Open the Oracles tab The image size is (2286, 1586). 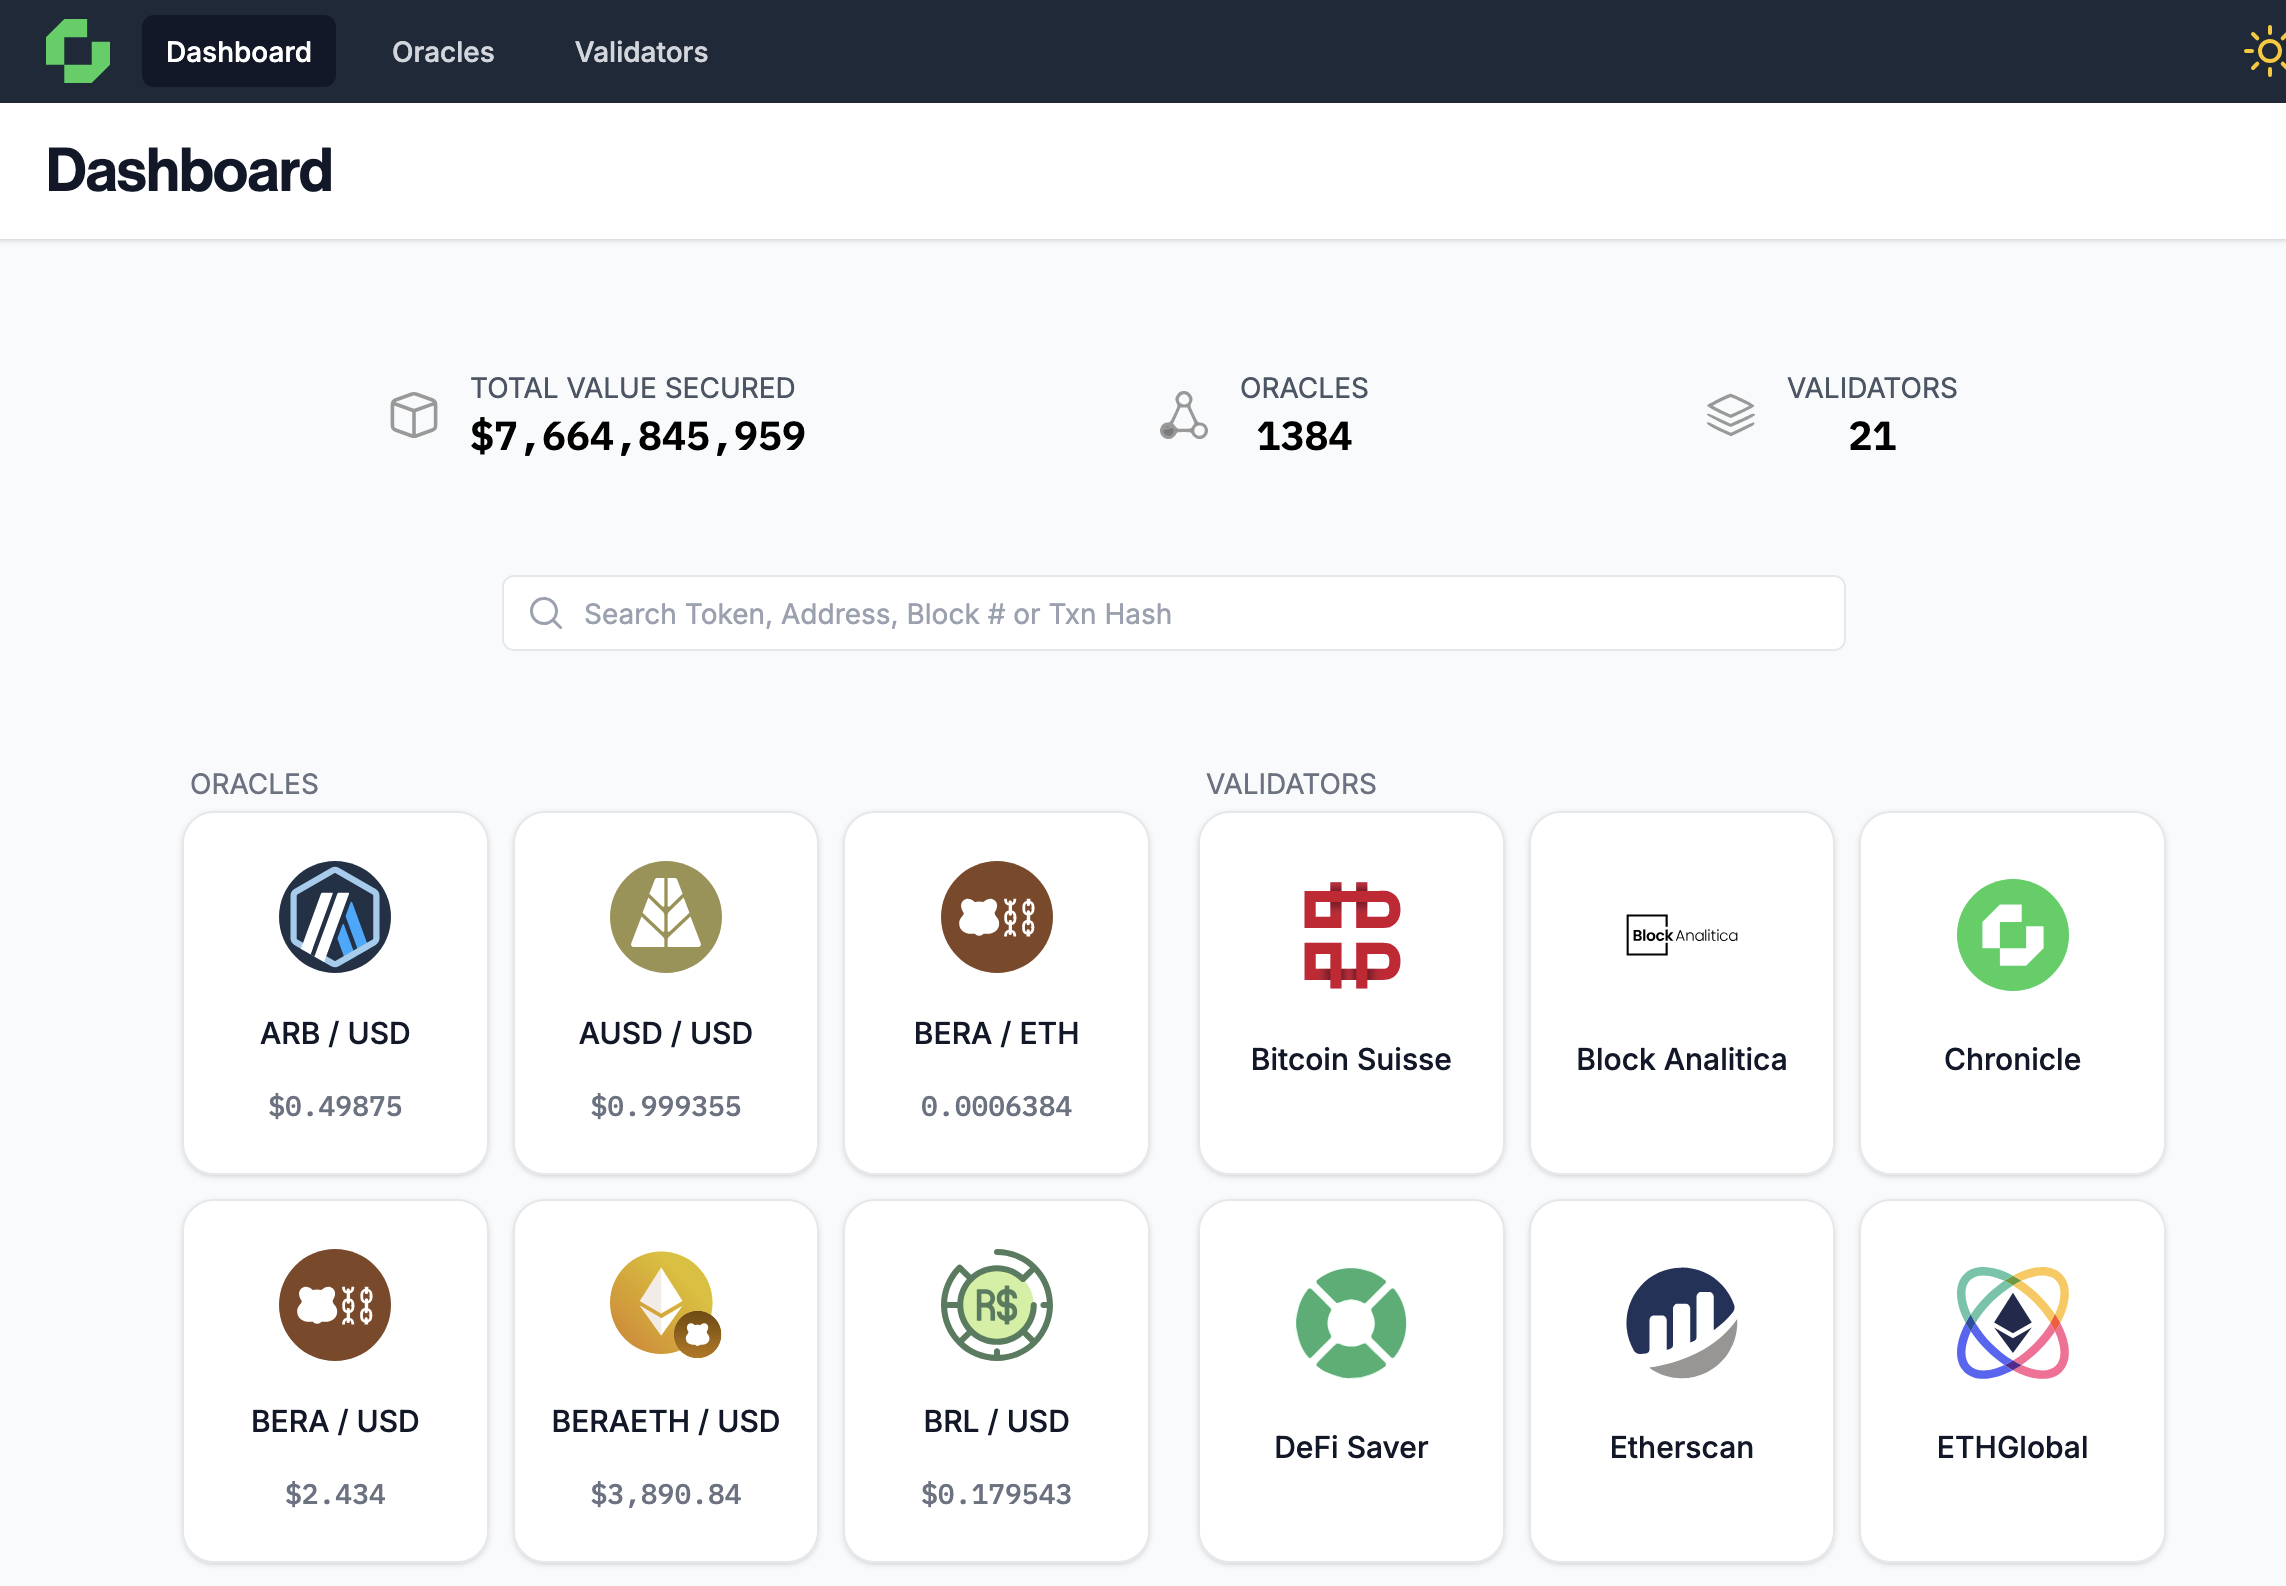(443, 52)
